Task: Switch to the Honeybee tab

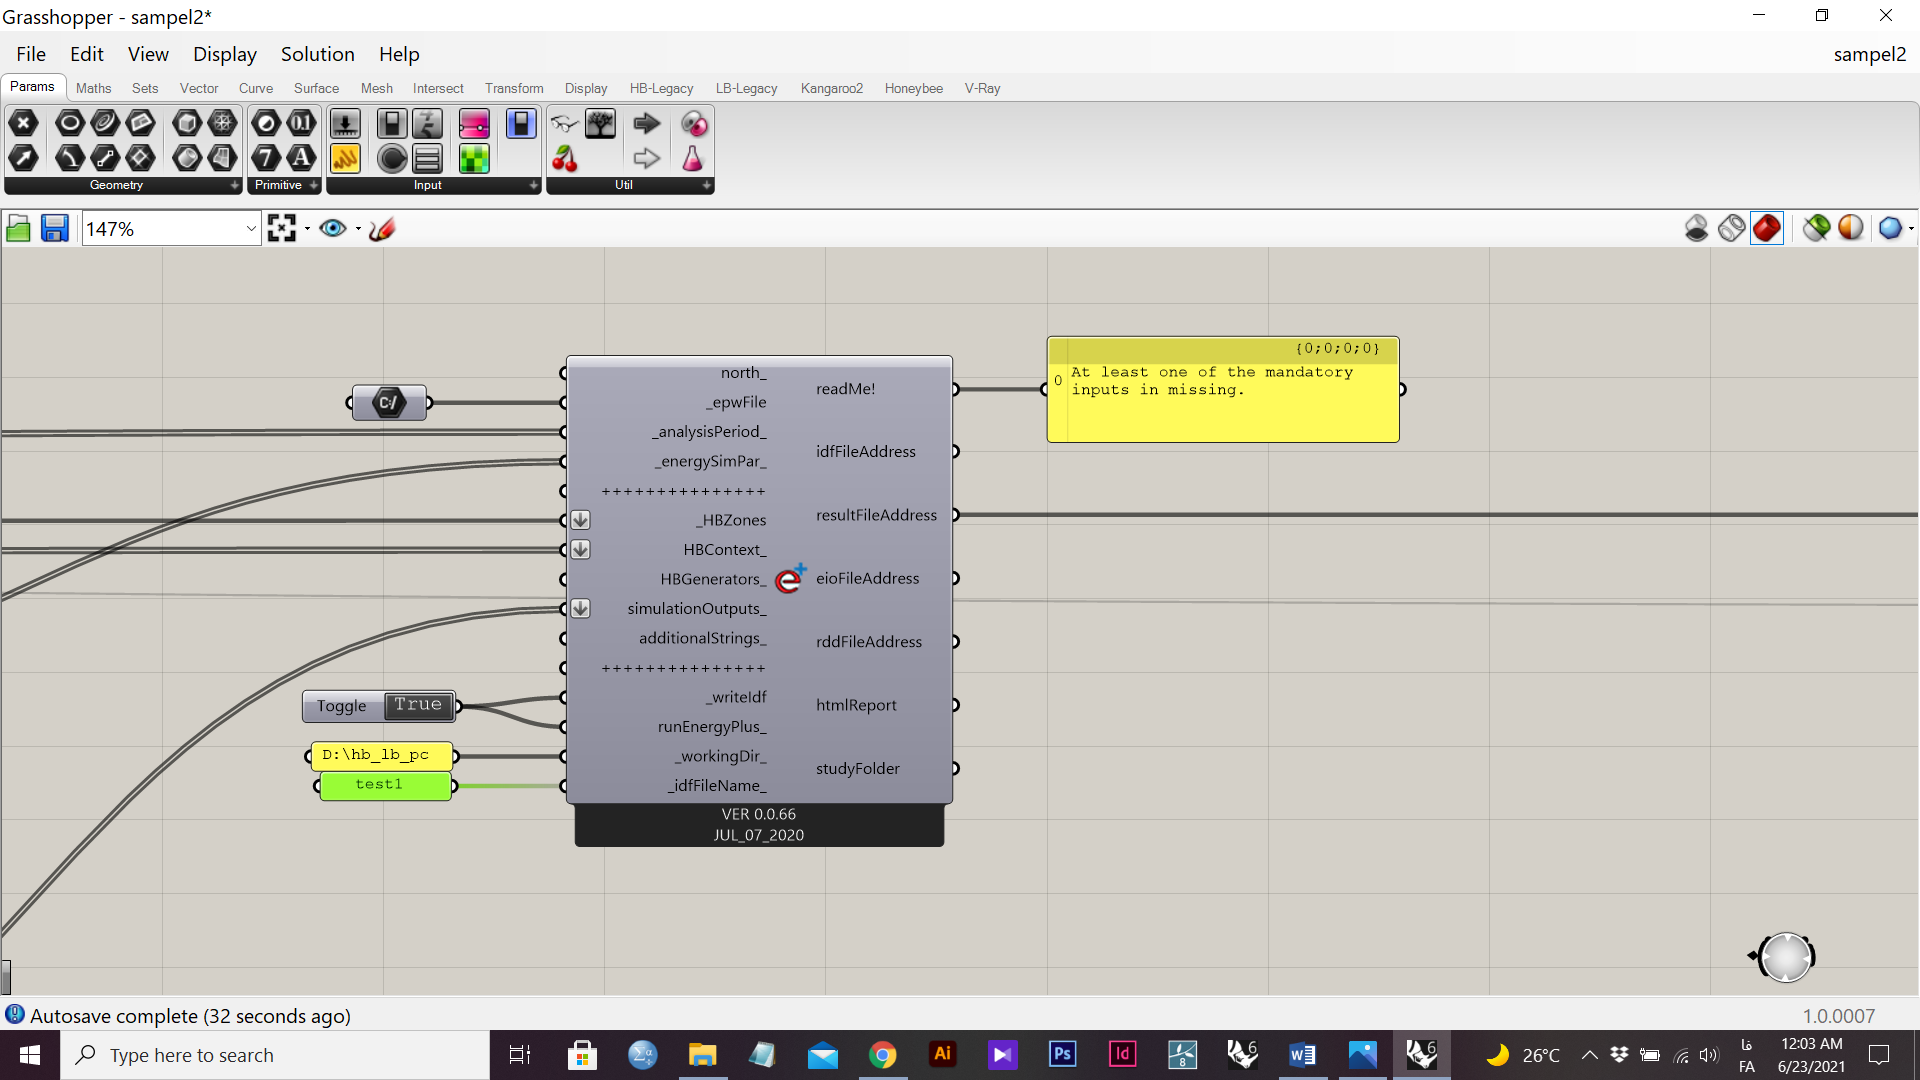Action: 913,88
